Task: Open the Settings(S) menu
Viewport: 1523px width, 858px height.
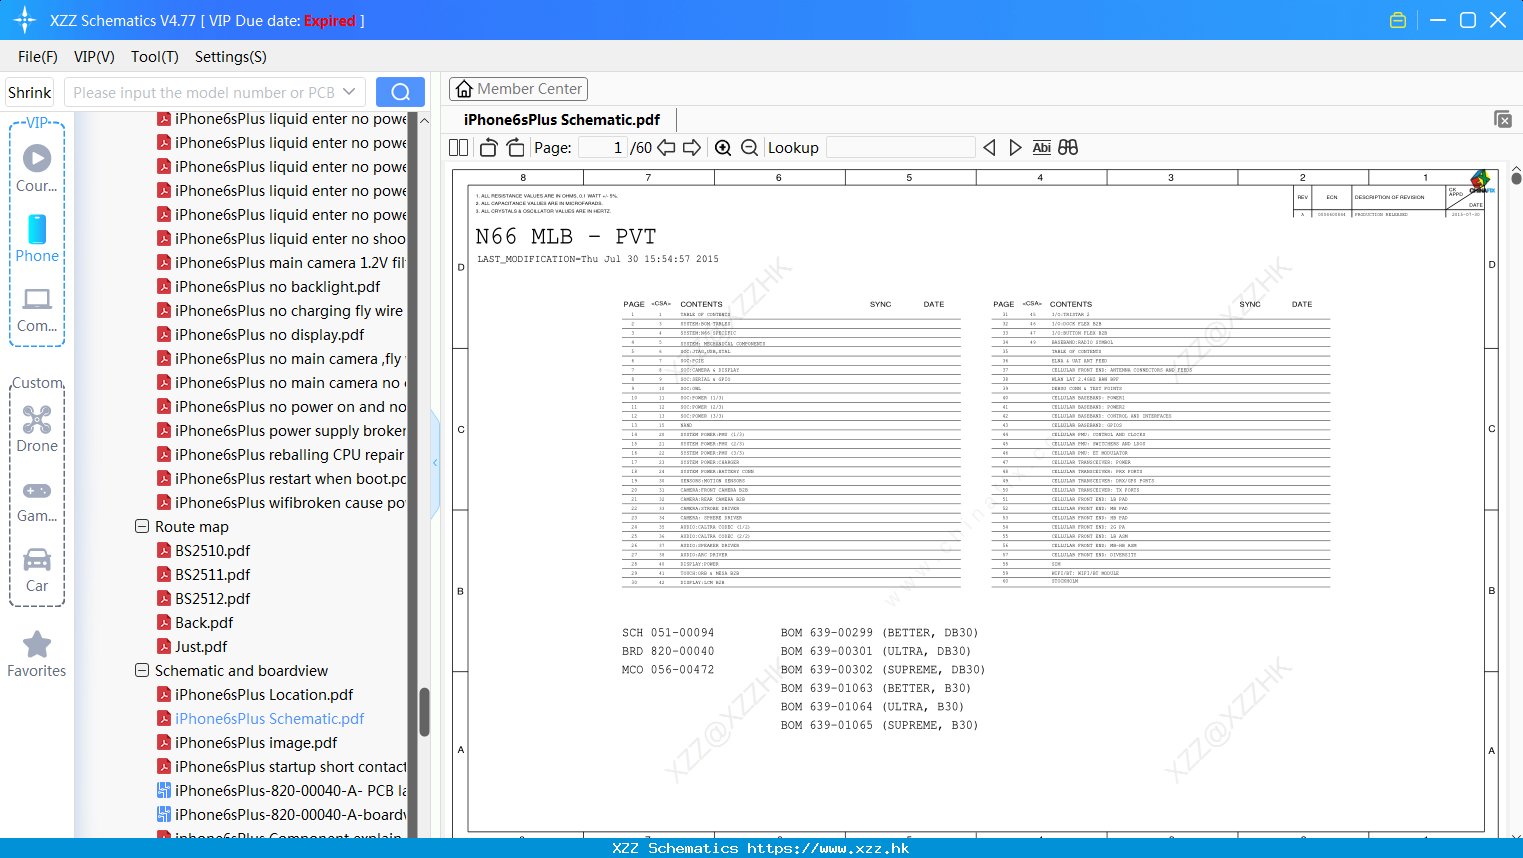Action: [x=231, y=57]
